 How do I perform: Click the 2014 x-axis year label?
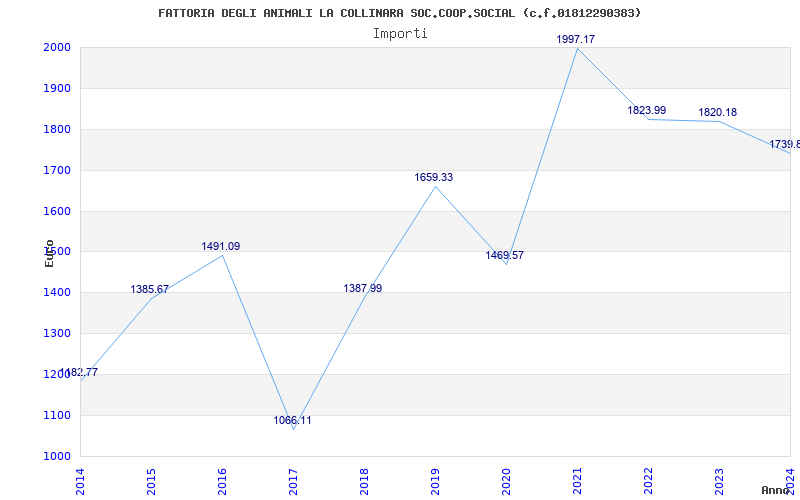(80, 481)
